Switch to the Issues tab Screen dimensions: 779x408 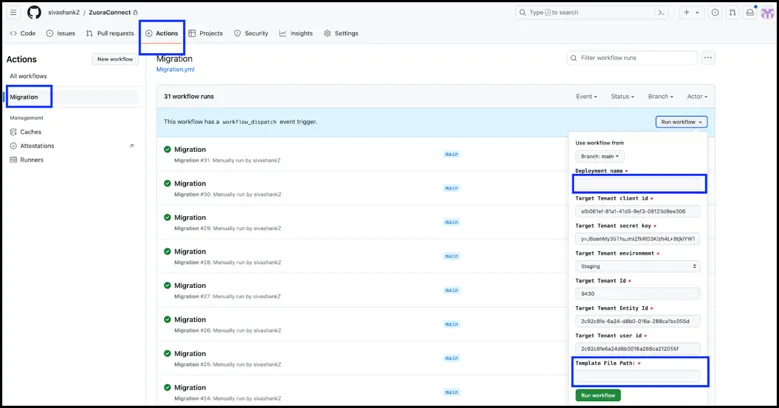pos(61,33)
